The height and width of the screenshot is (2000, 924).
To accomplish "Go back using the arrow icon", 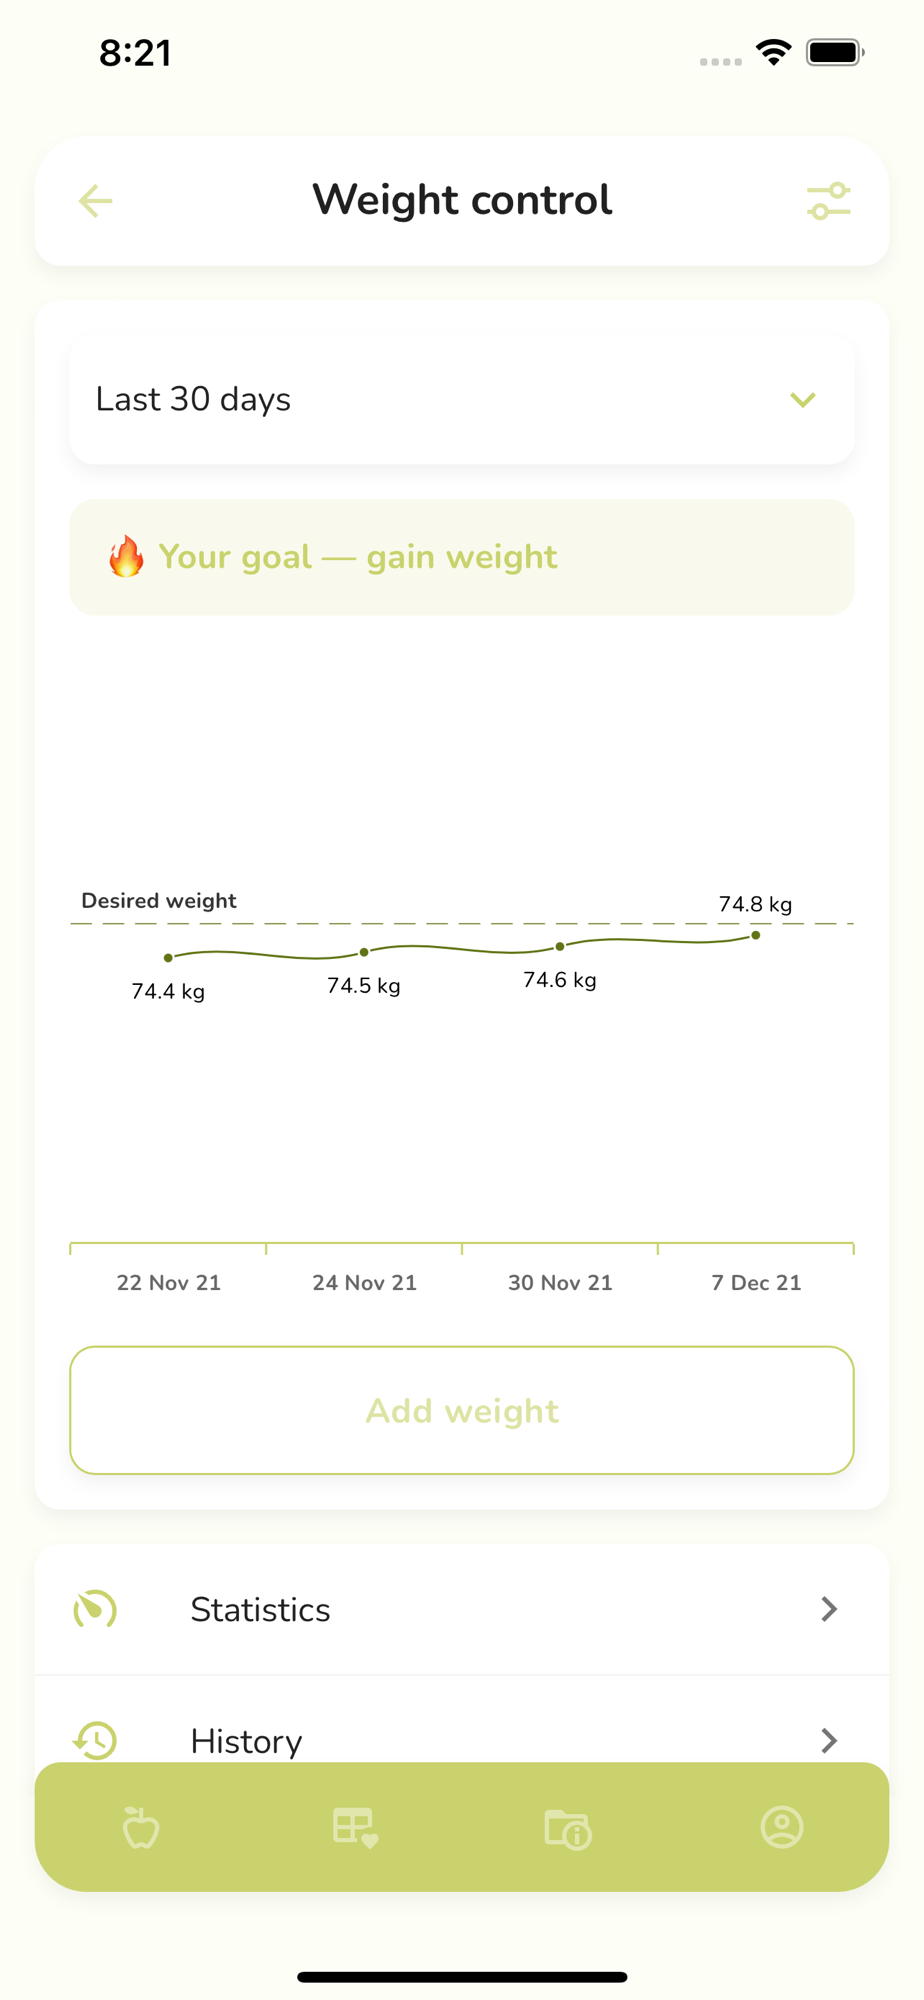I will [96, 201].
